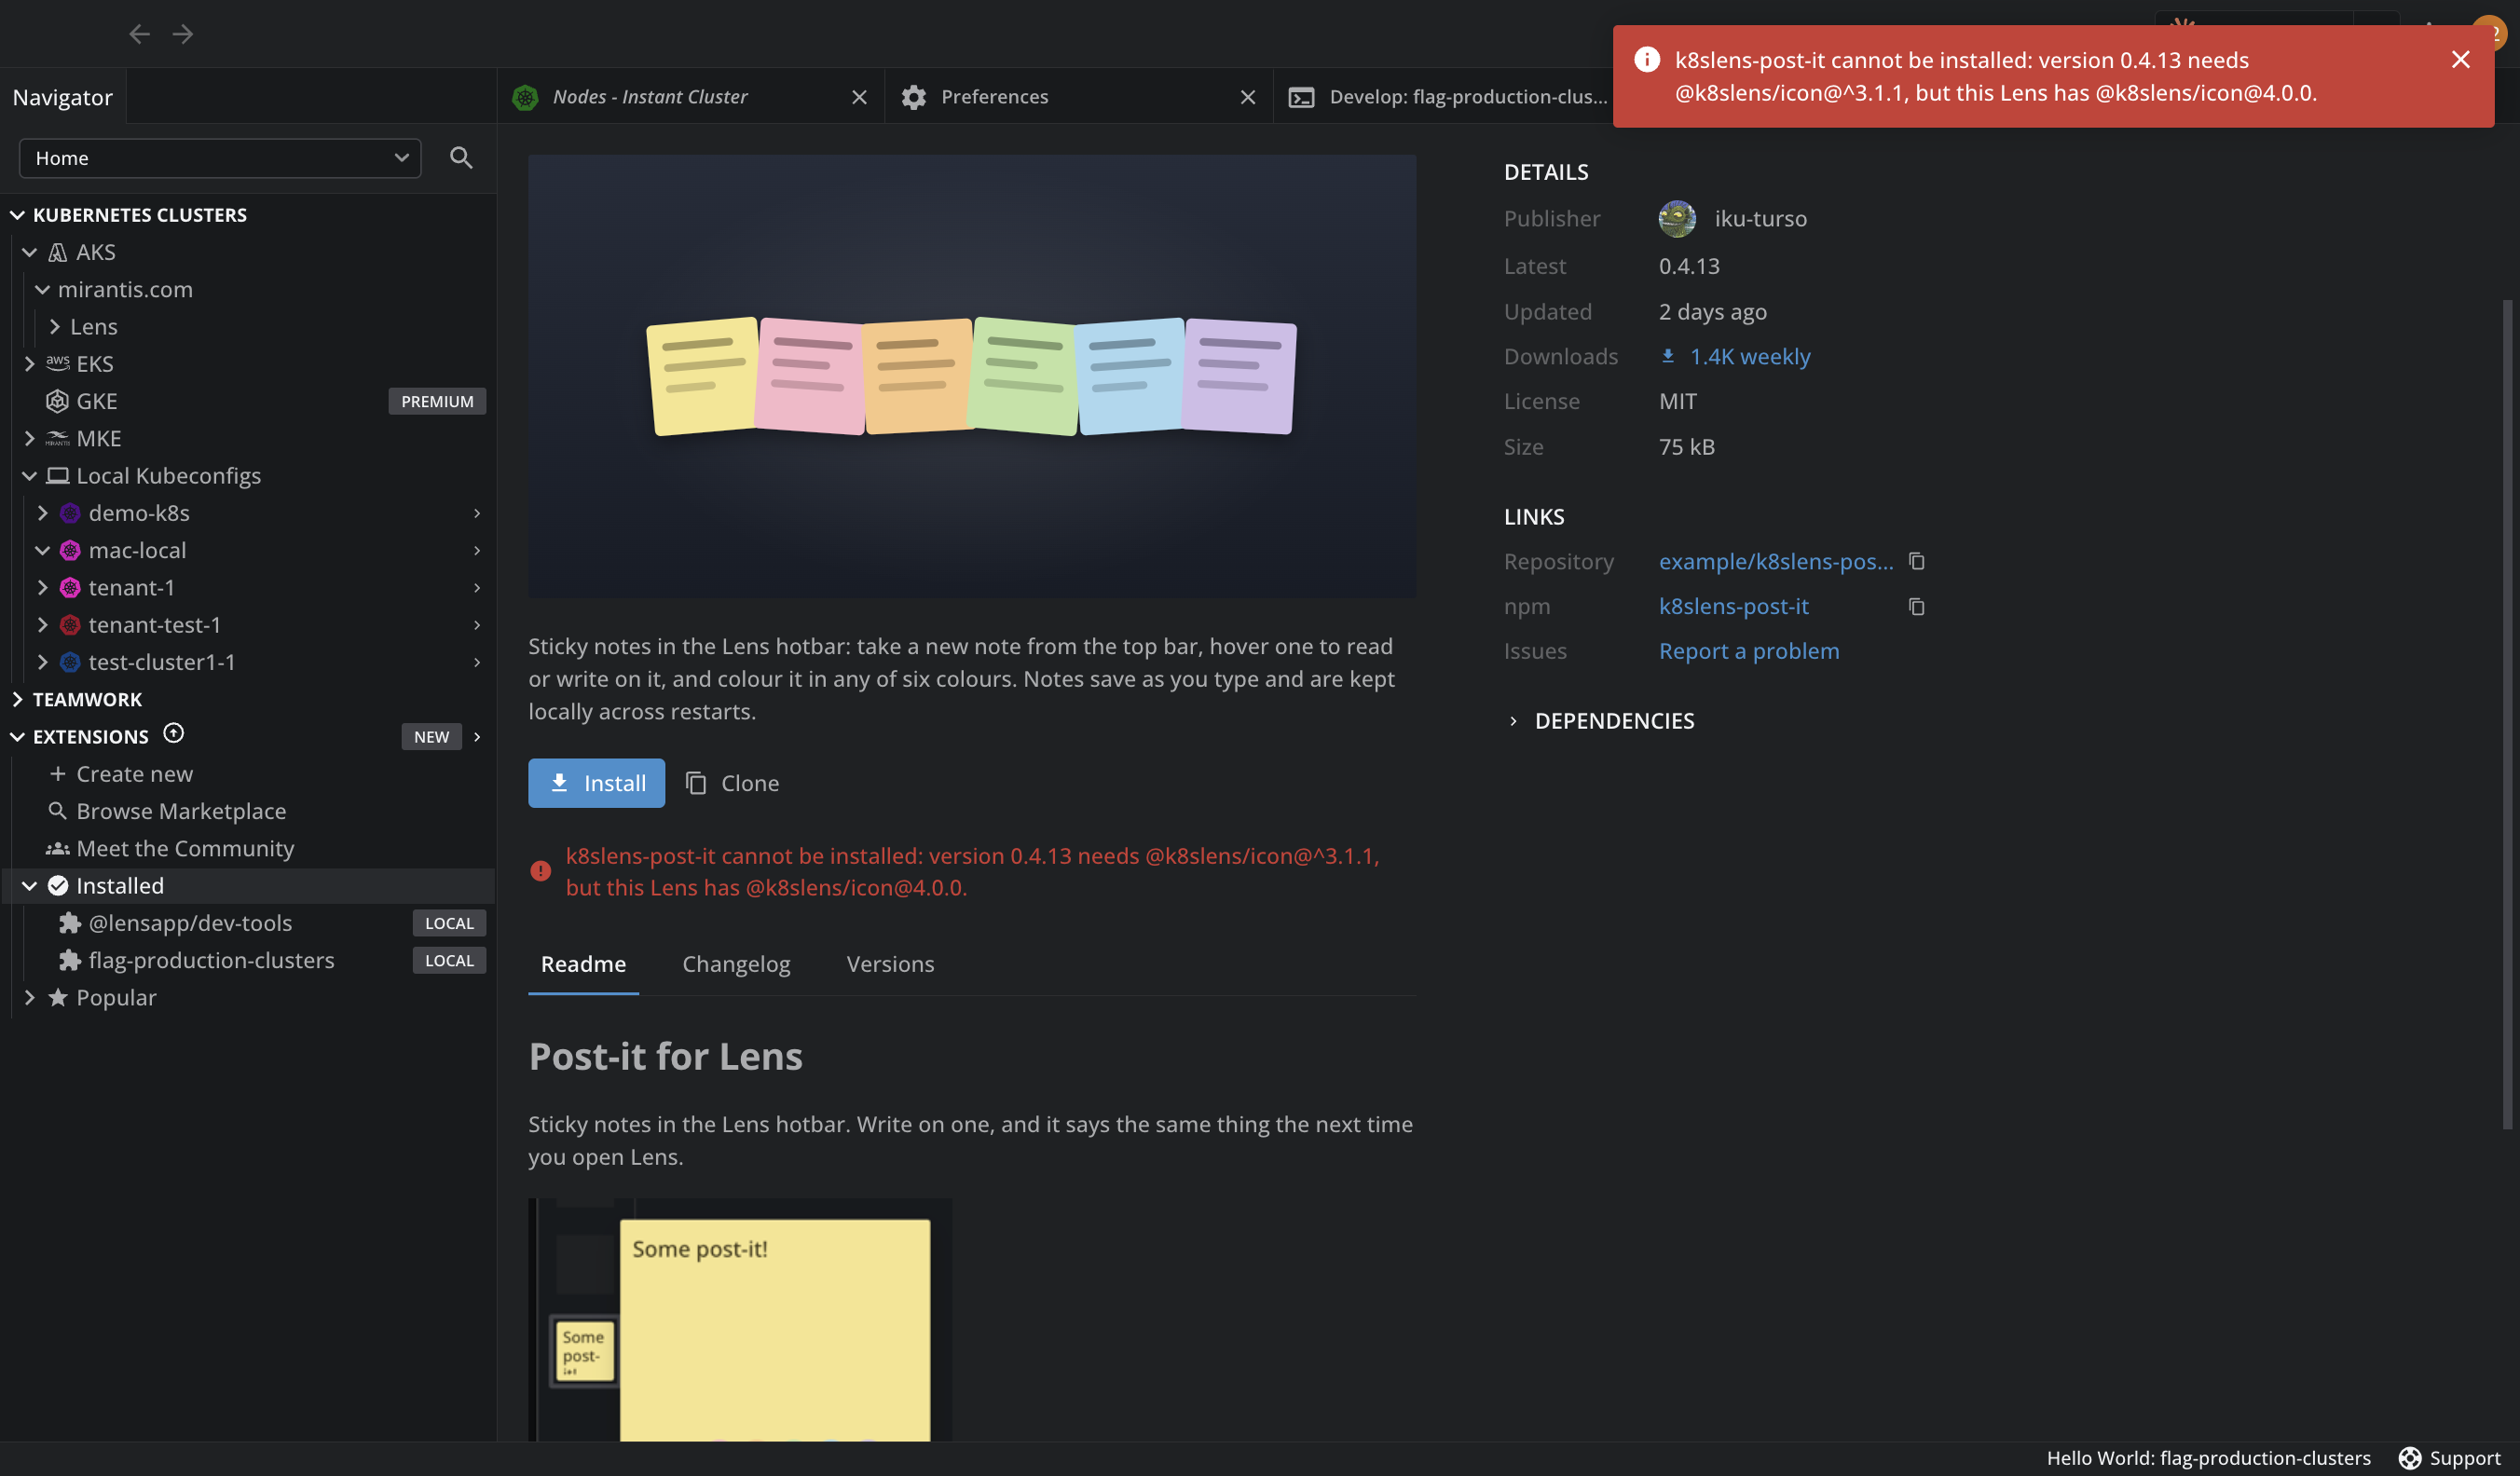Click the Extensions update circle icon
The image size is (2520, 1476).
click(174, 734)
